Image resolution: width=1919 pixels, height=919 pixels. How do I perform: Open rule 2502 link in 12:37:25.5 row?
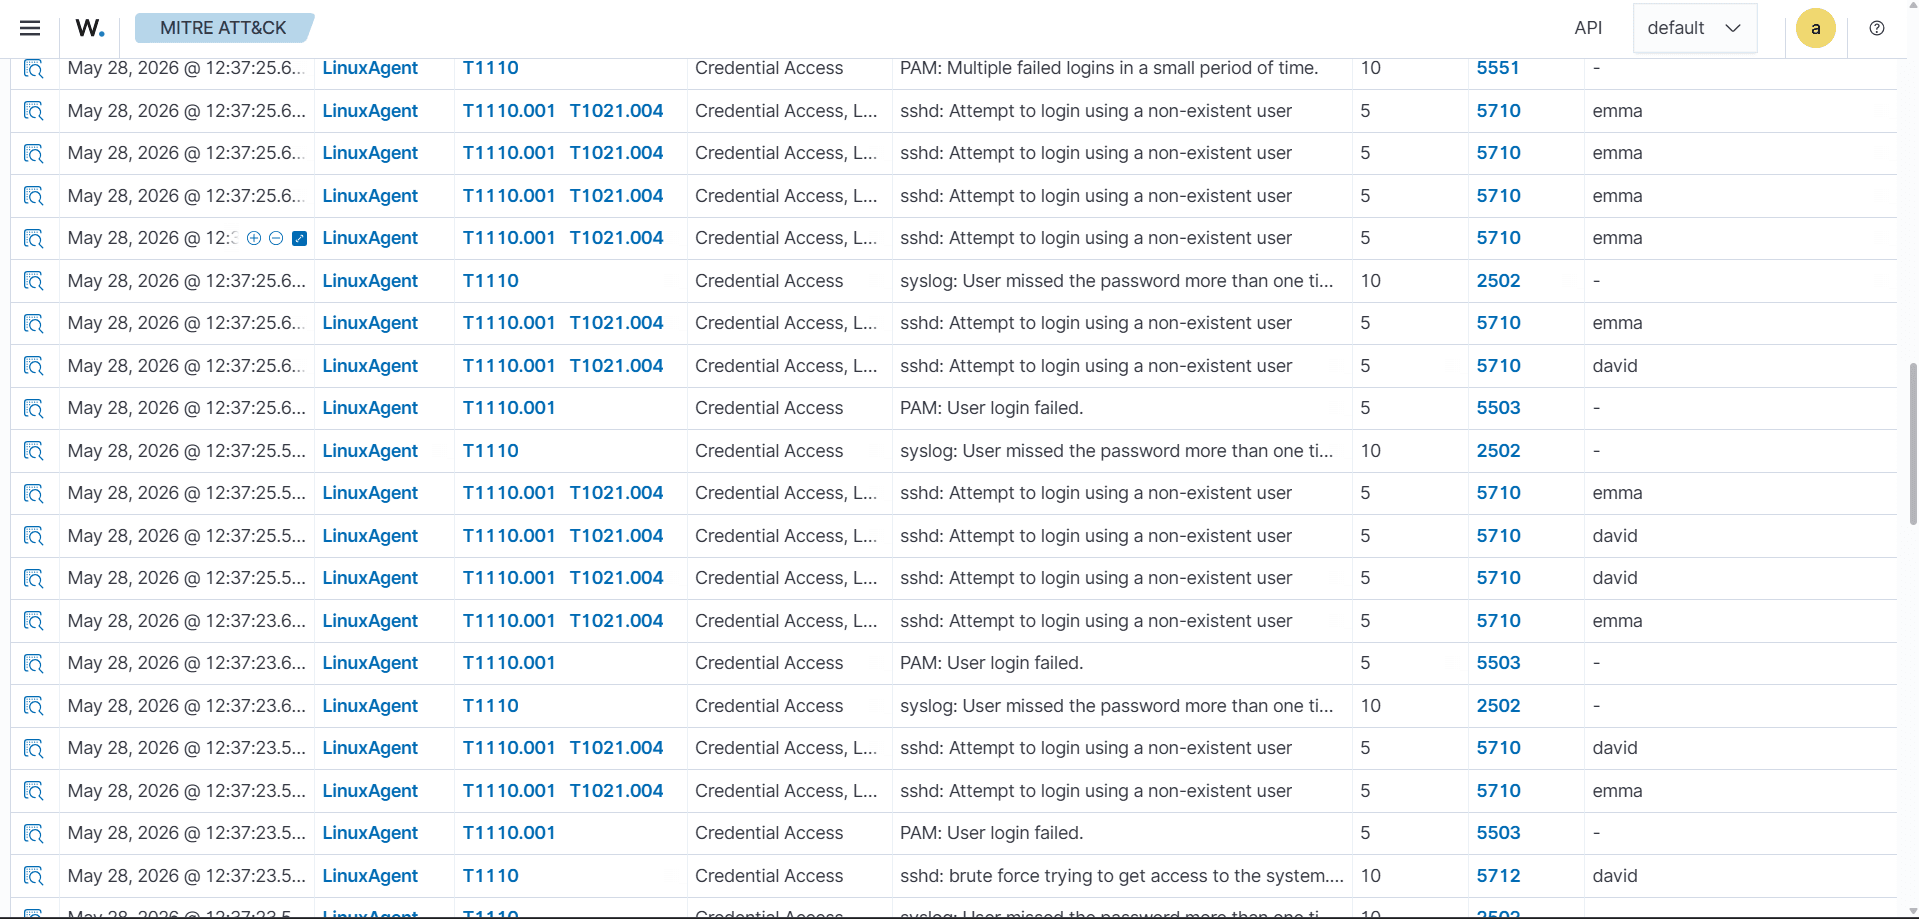click(1498, 451)
